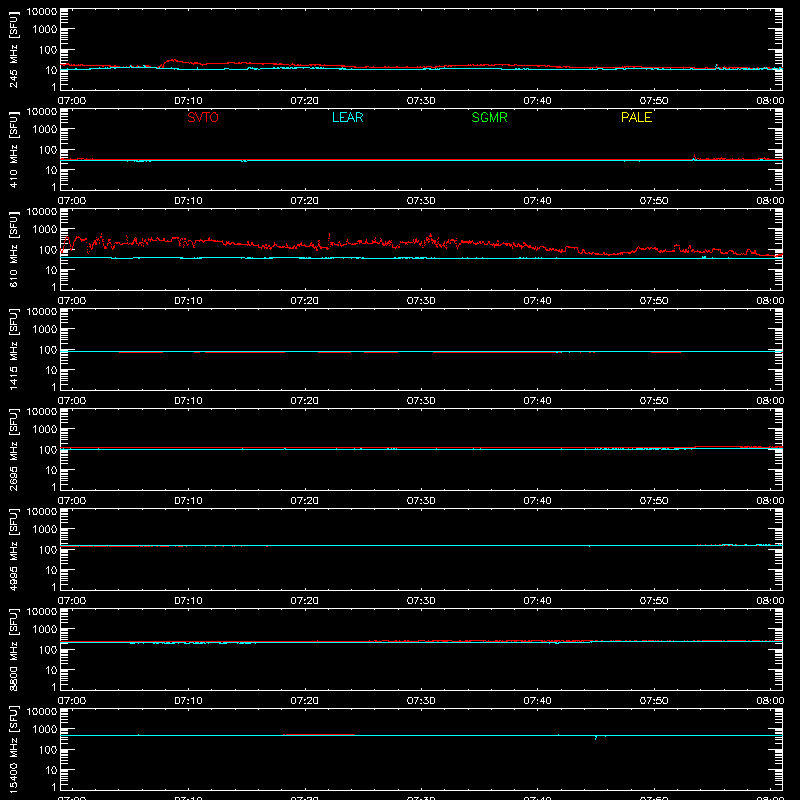The width and height of the screenshot is (800, 800).
Task: Select the 15400 MHz [SFU] axis title
Action: pos(13,749)
